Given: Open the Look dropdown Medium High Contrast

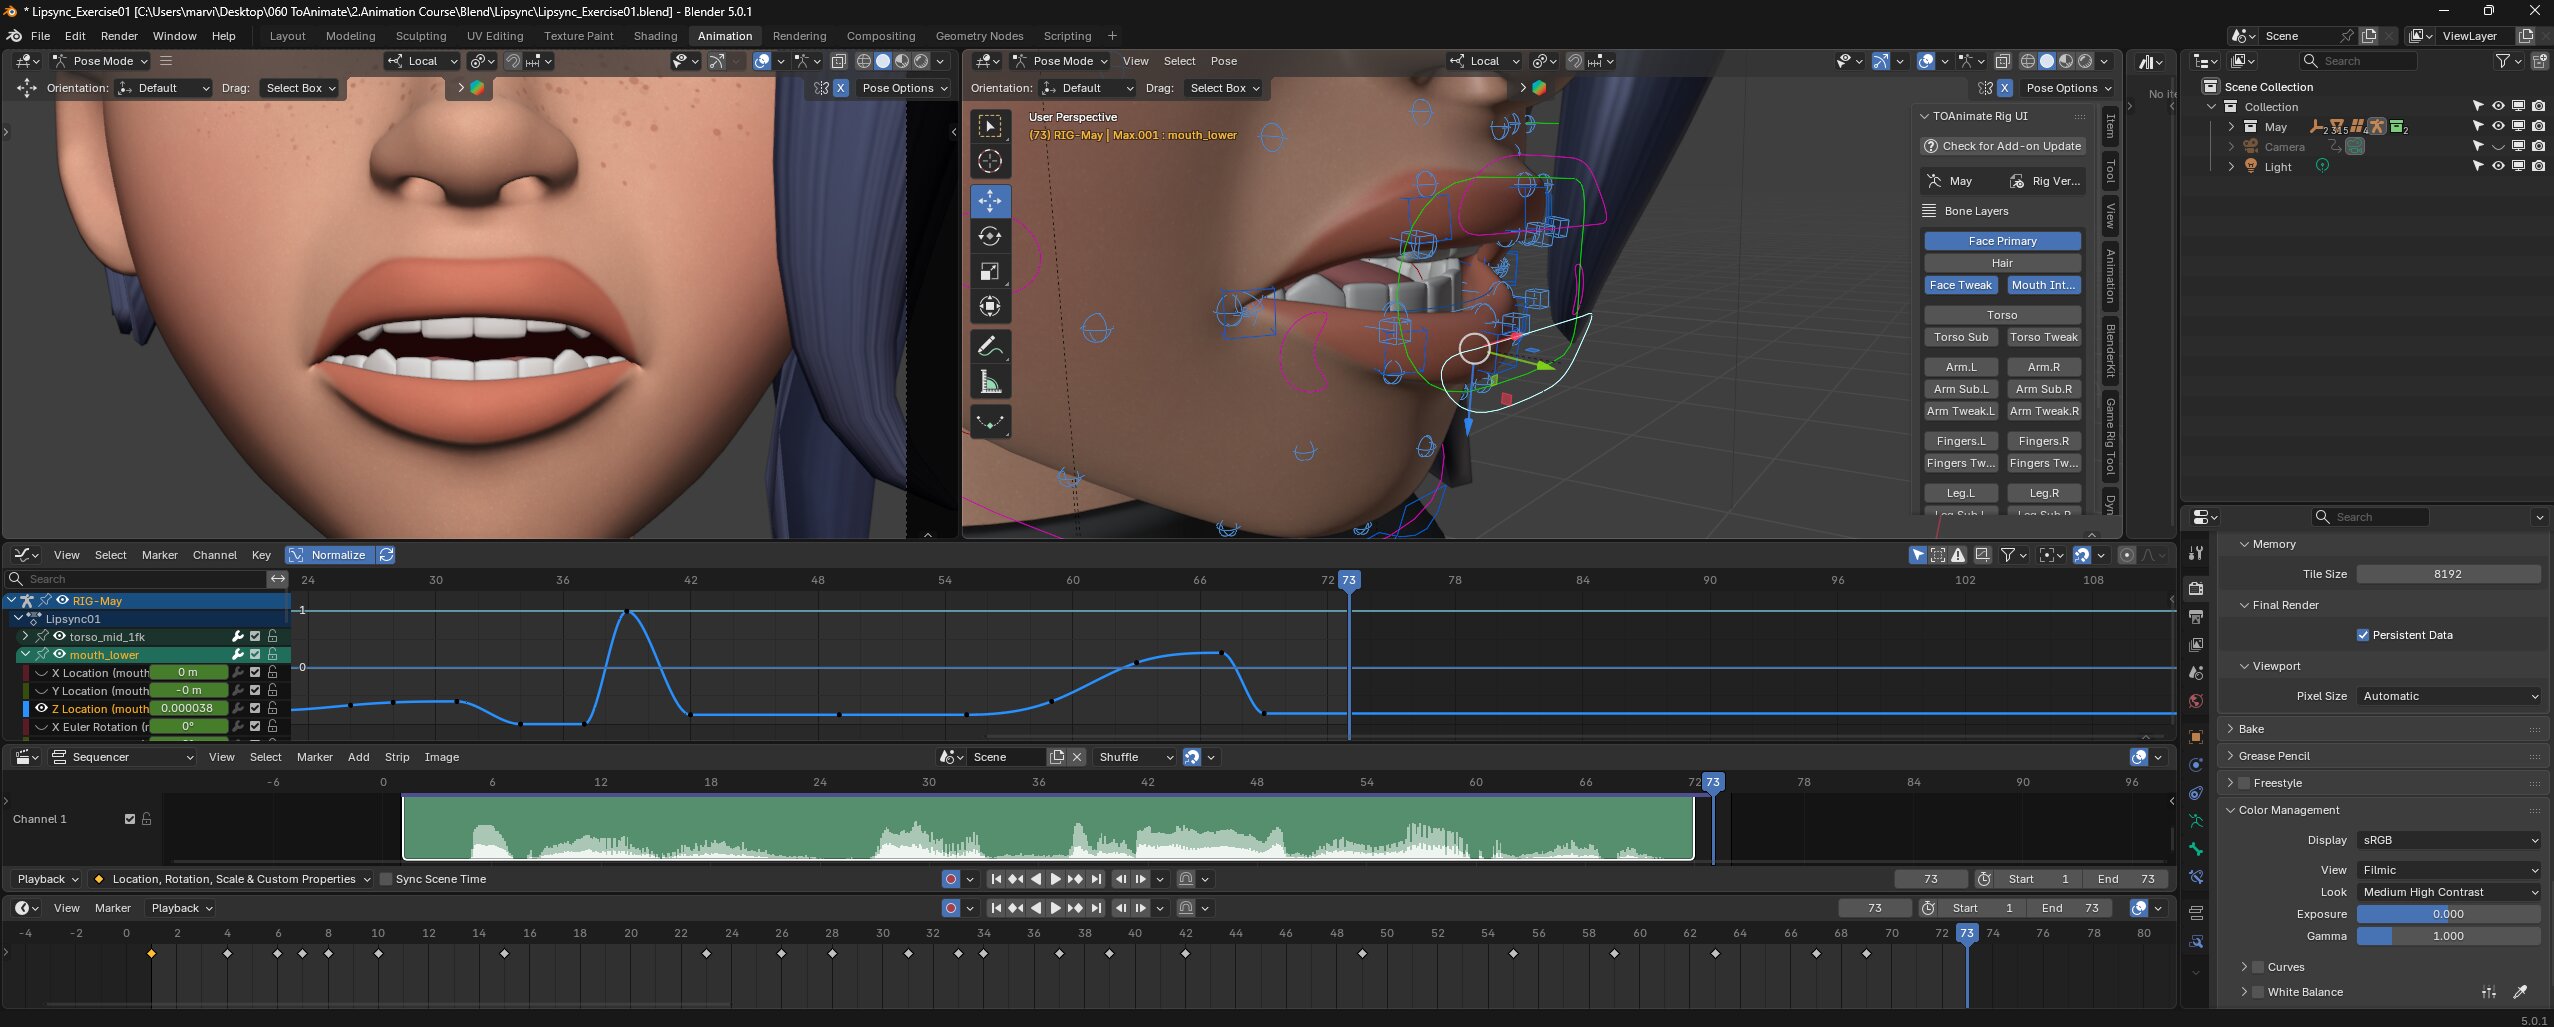Looking at the screenshot, I should coord(2448,892).
